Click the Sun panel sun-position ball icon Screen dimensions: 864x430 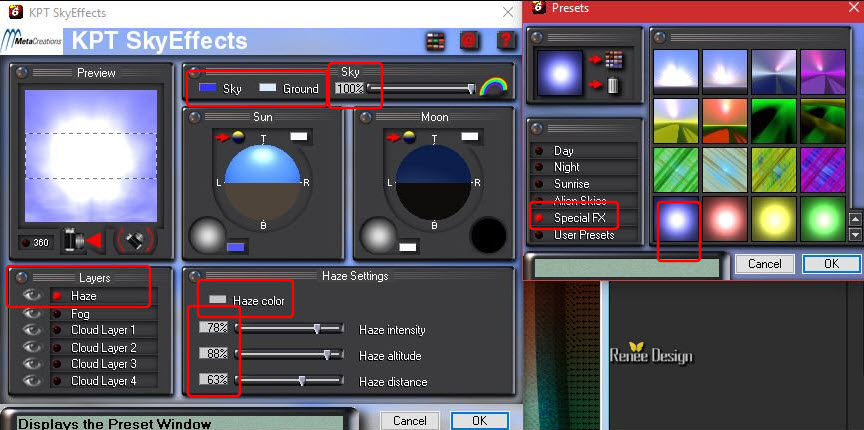click(x=239, y=137)
